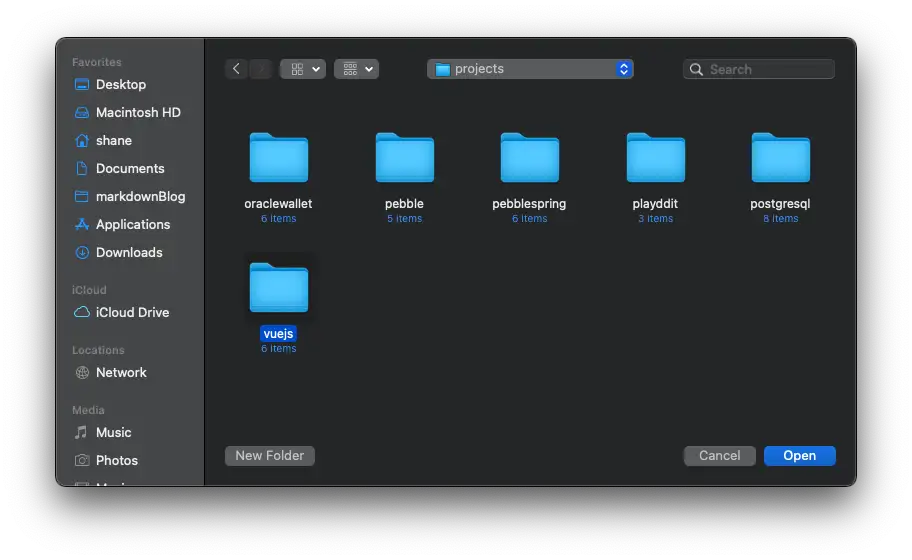This screenshot has width=912, height=560.
Task: Click the Music note icon in sidebar
Action: tap(81, 432)
